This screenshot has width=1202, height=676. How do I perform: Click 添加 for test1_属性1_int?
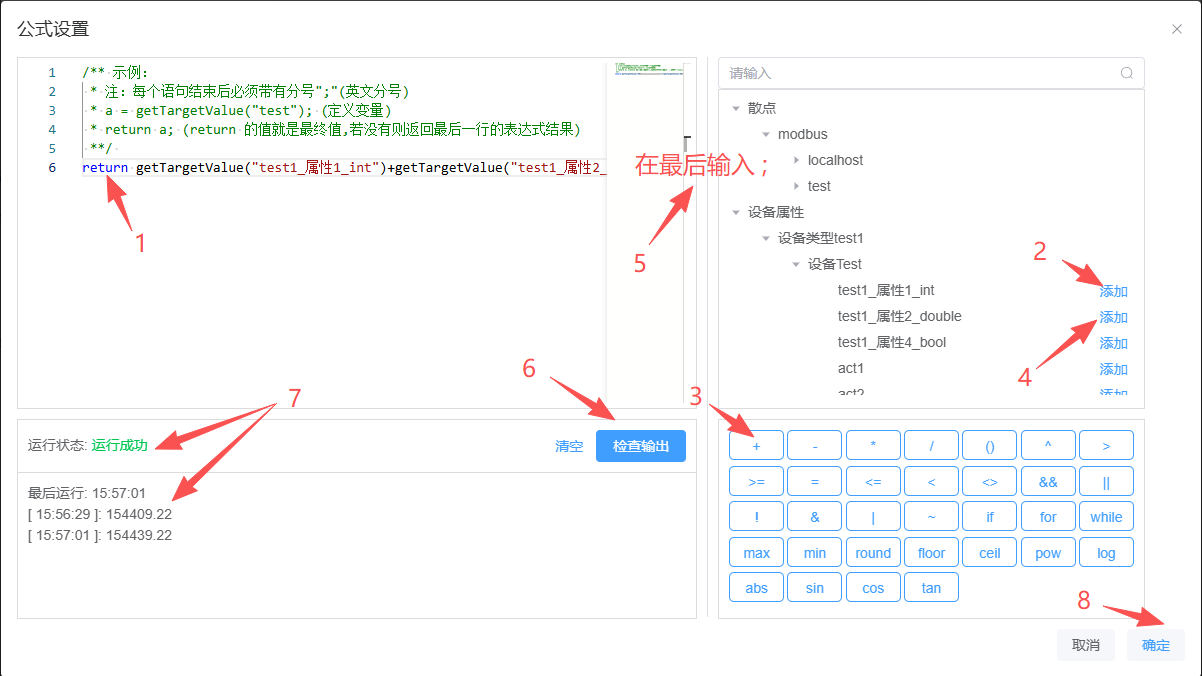(x=1114, y=291)
